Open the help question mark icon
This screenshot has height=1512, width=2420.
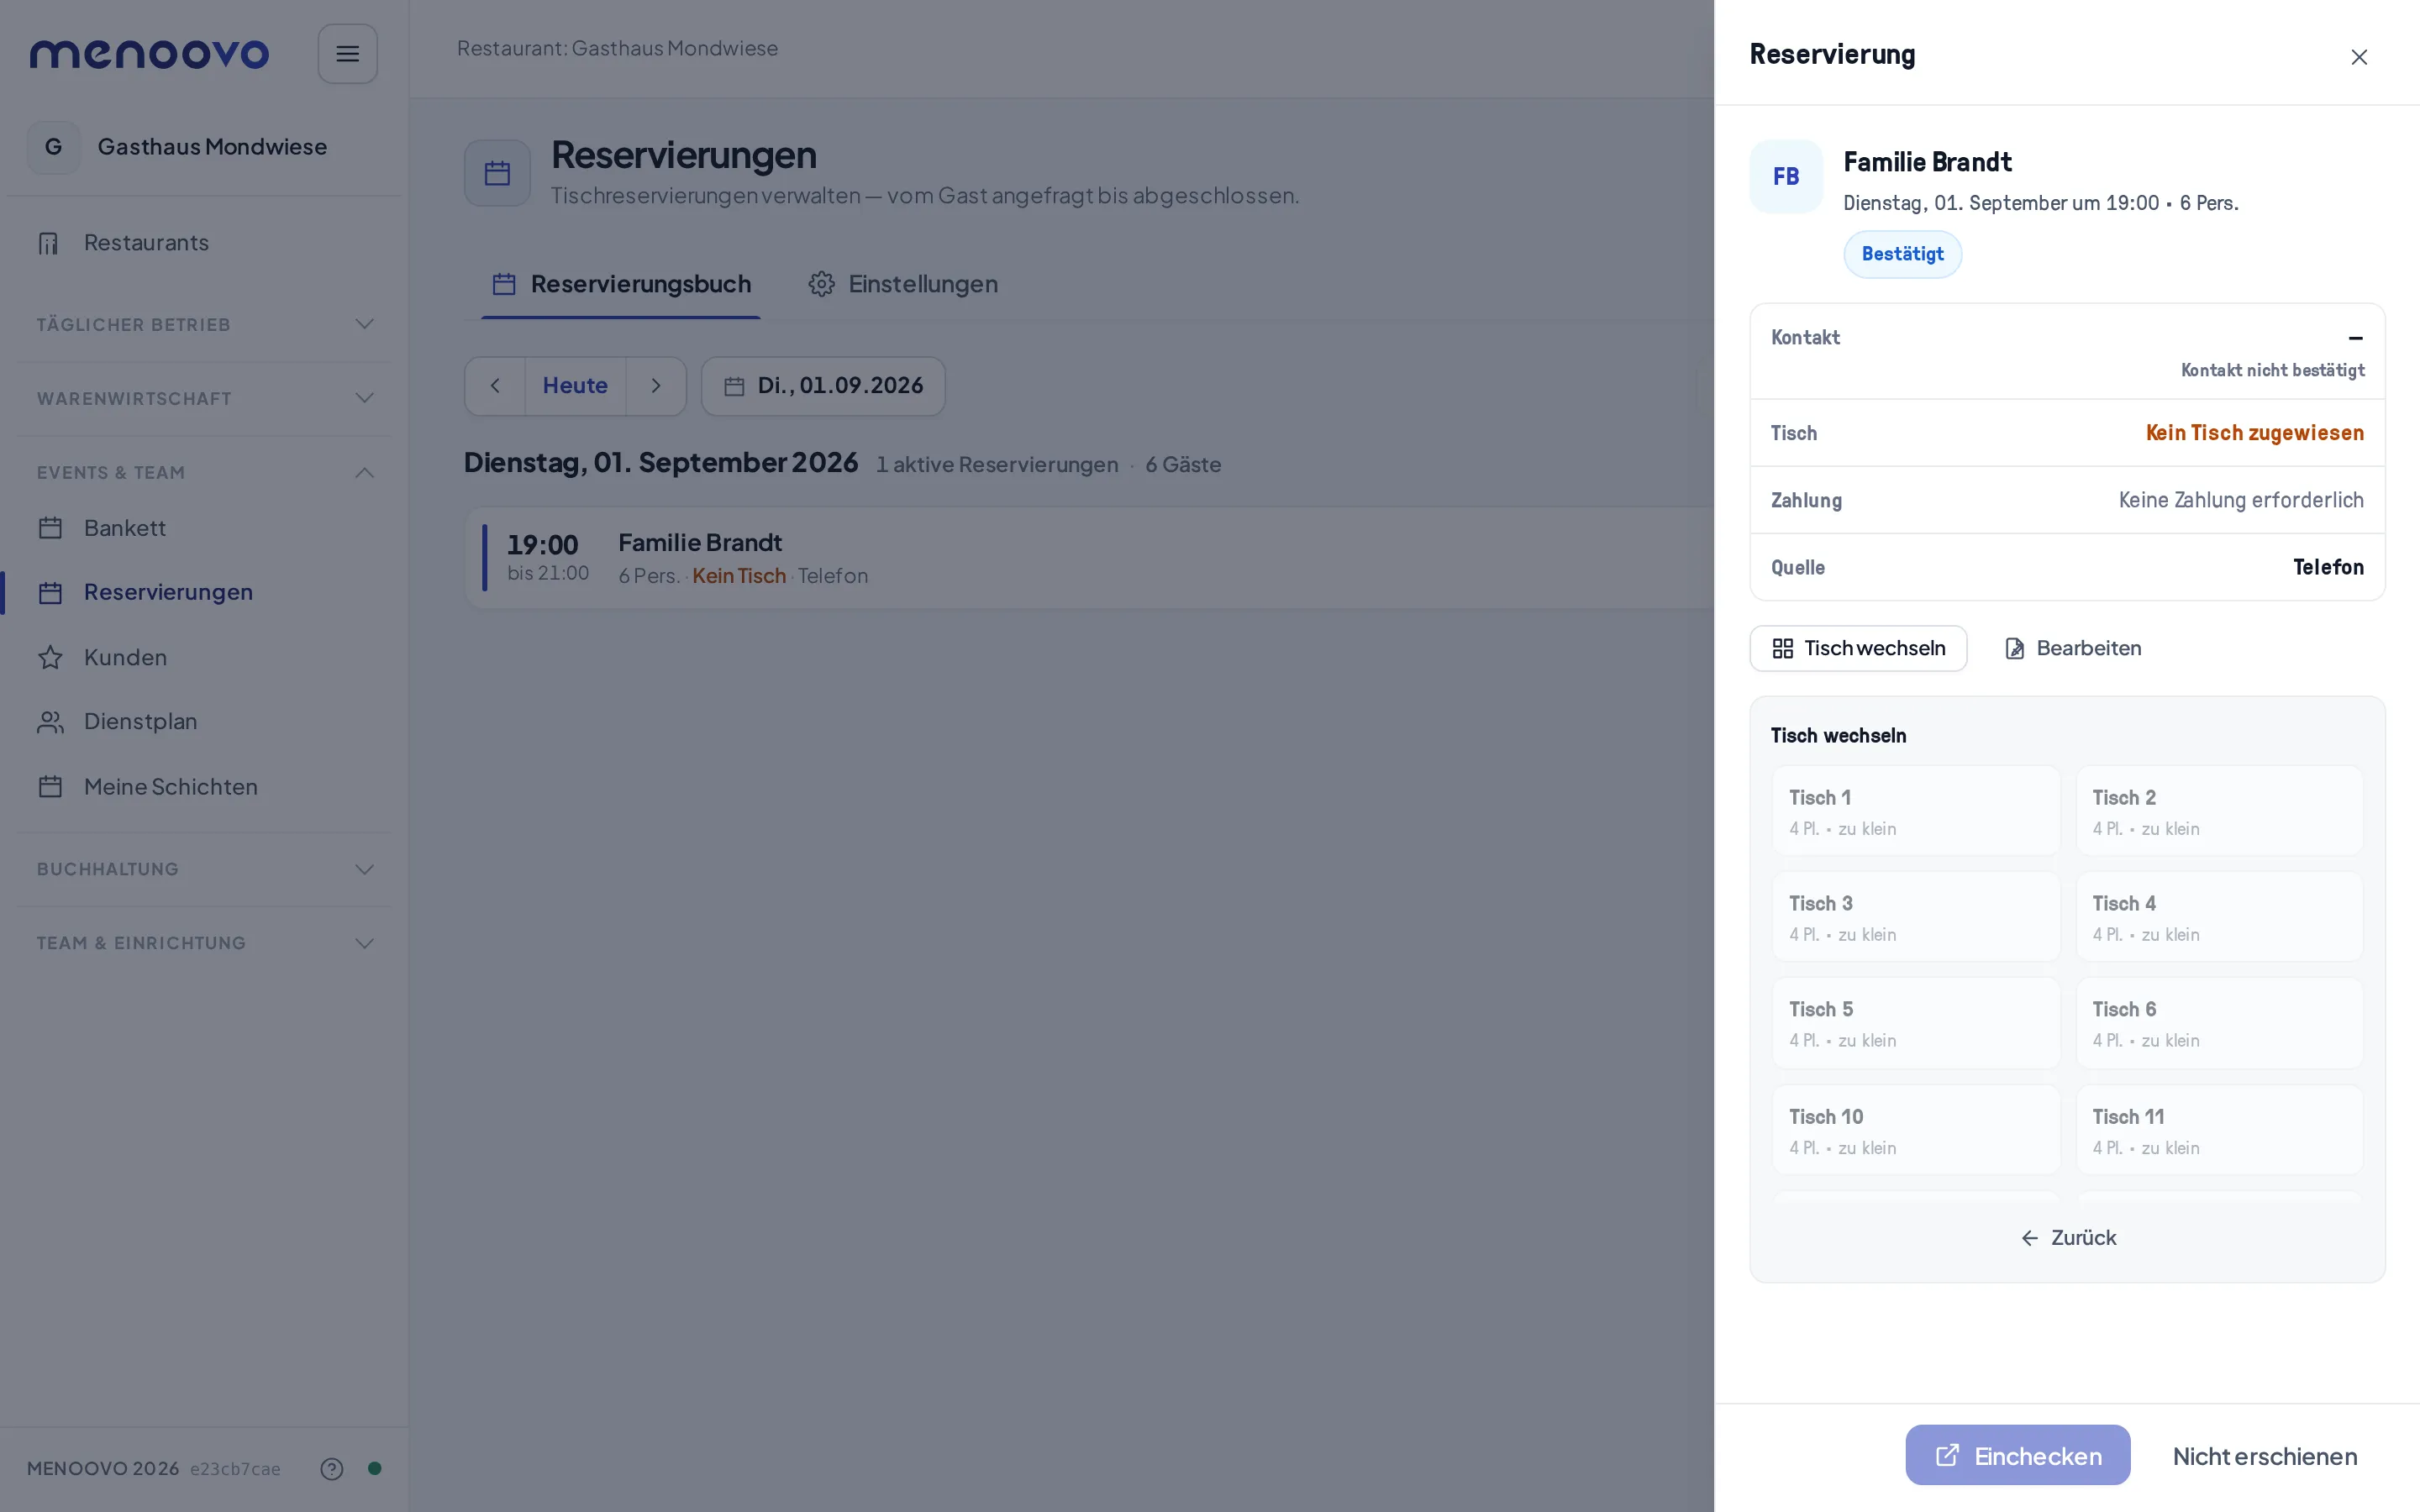point(332,1468)
